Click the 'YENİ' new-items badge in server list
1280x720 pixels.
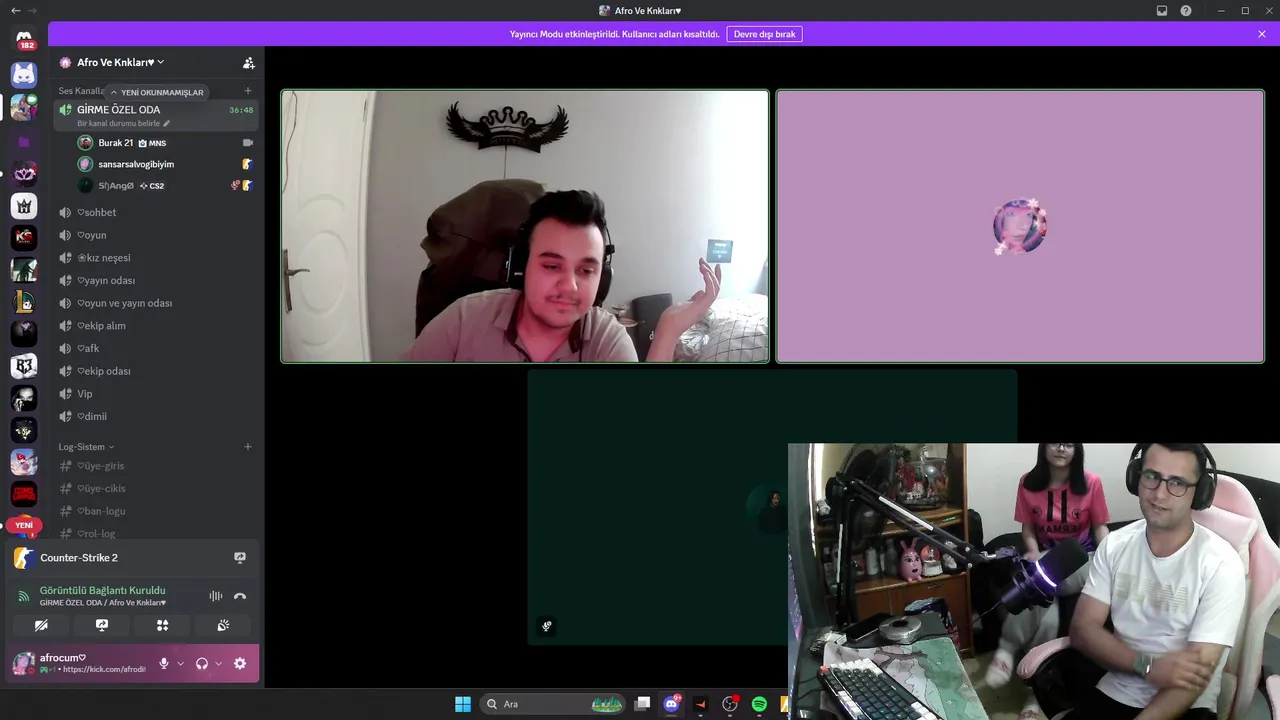click(24, 525)
